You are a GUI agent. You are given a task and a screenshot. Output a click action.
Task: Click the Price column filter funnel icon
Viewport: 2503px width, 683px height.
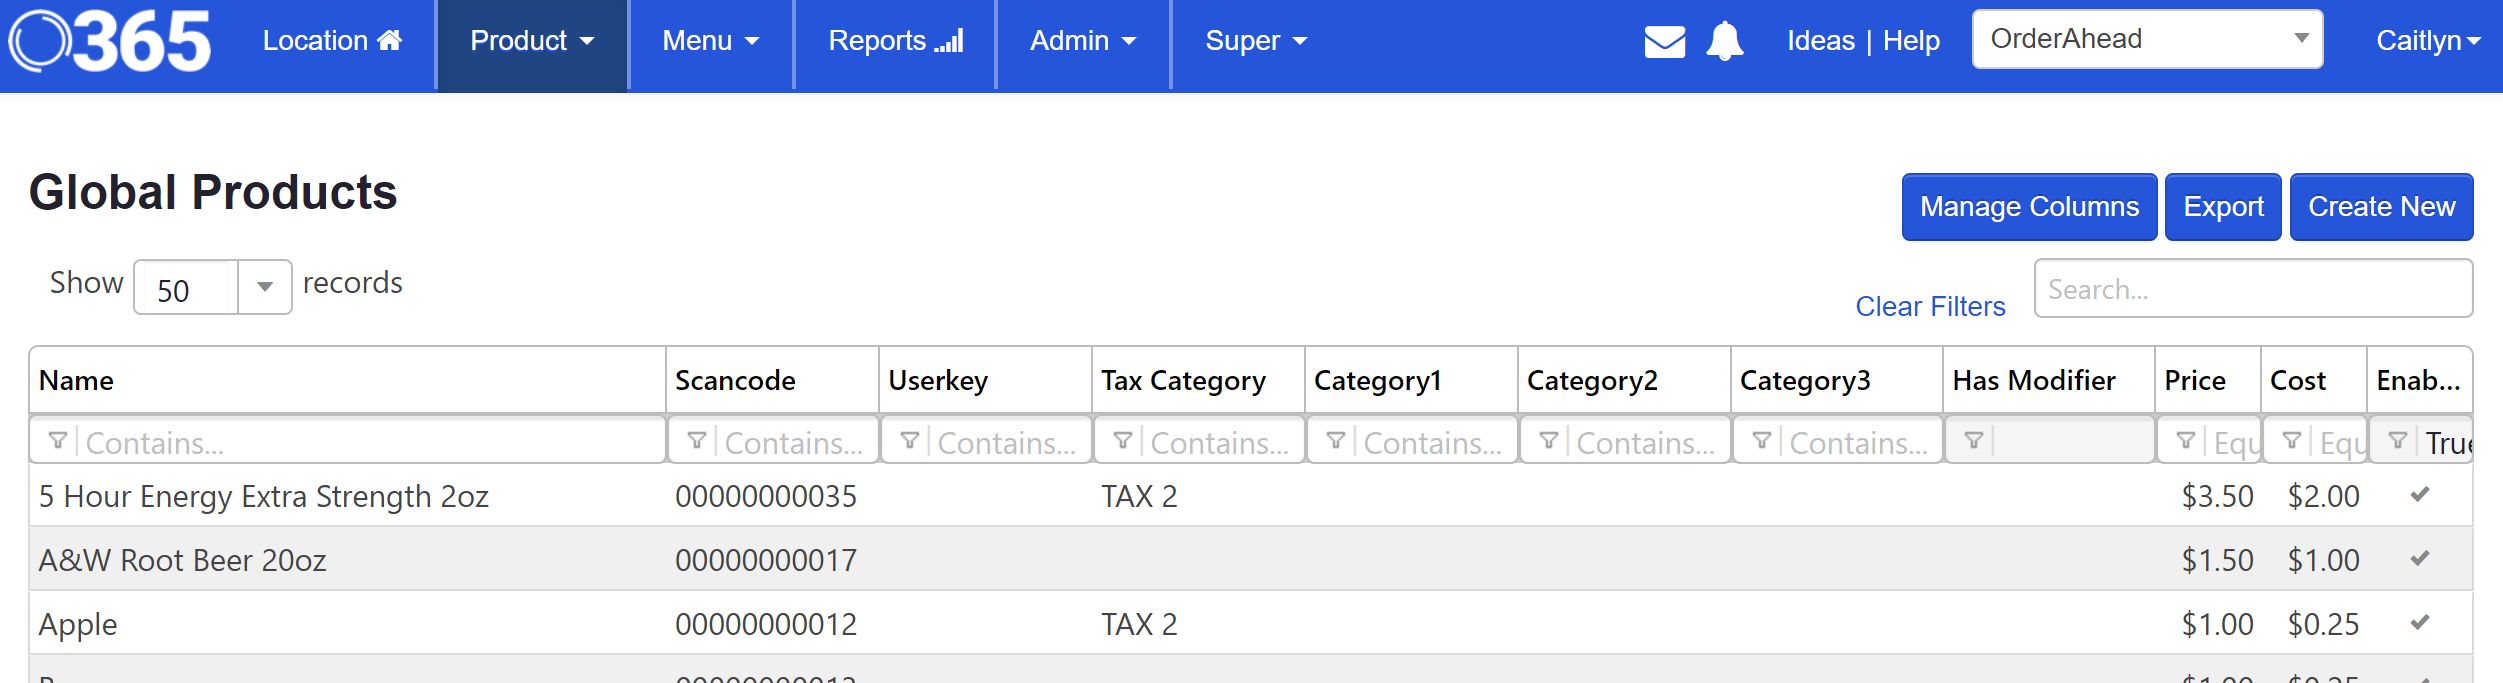[2186, 441]
